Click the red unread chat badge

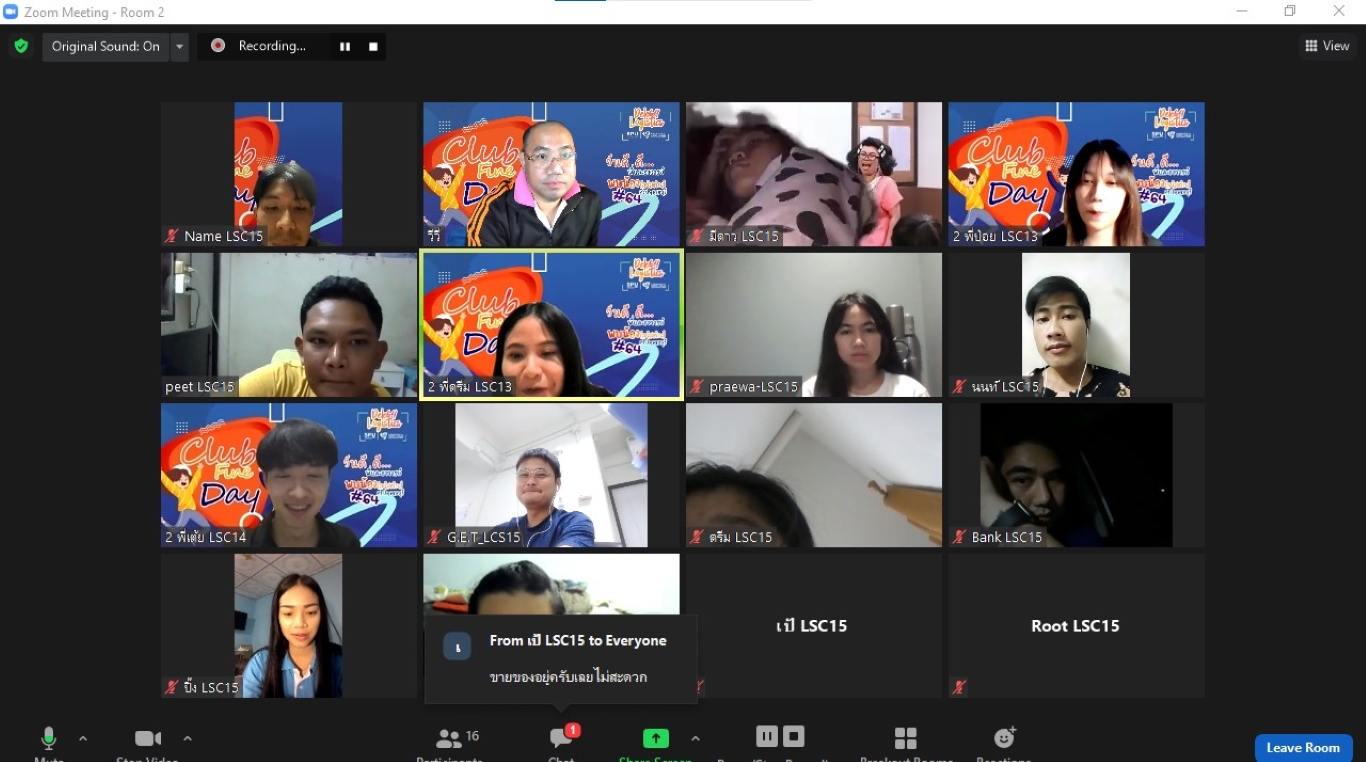tap(573, 731)
